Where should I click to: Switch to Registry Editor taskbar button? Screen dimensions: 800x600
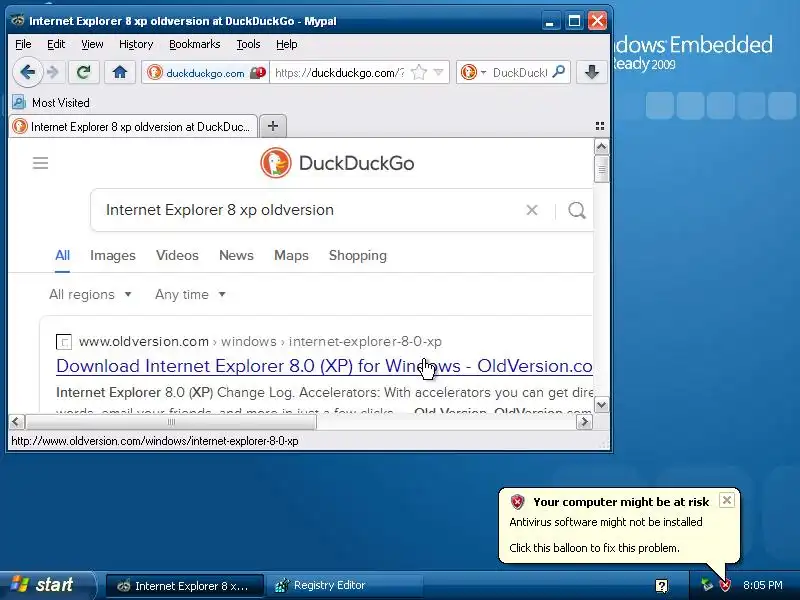(344, 586)
